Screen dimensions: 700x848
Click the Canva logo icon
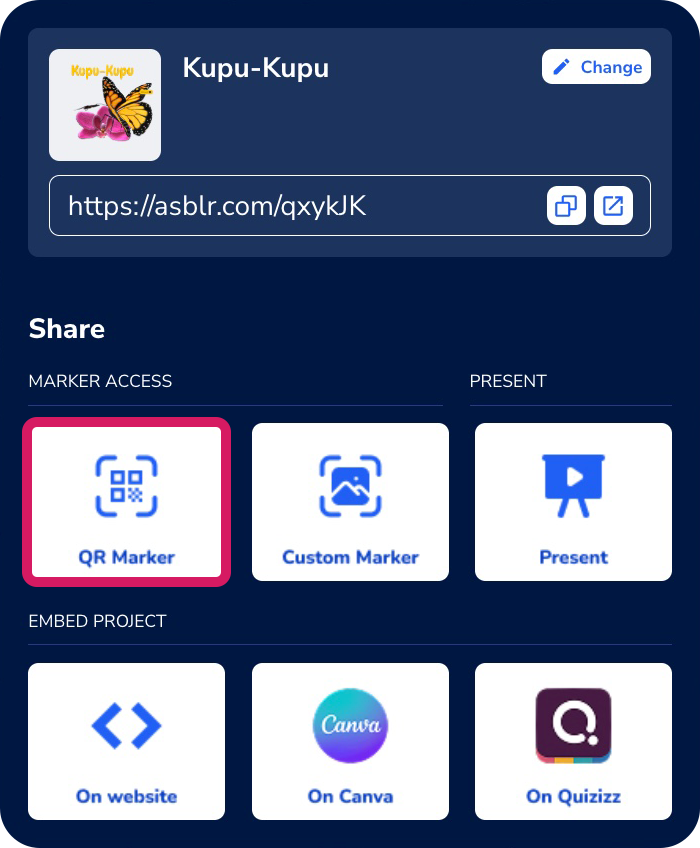click(351, 725)
